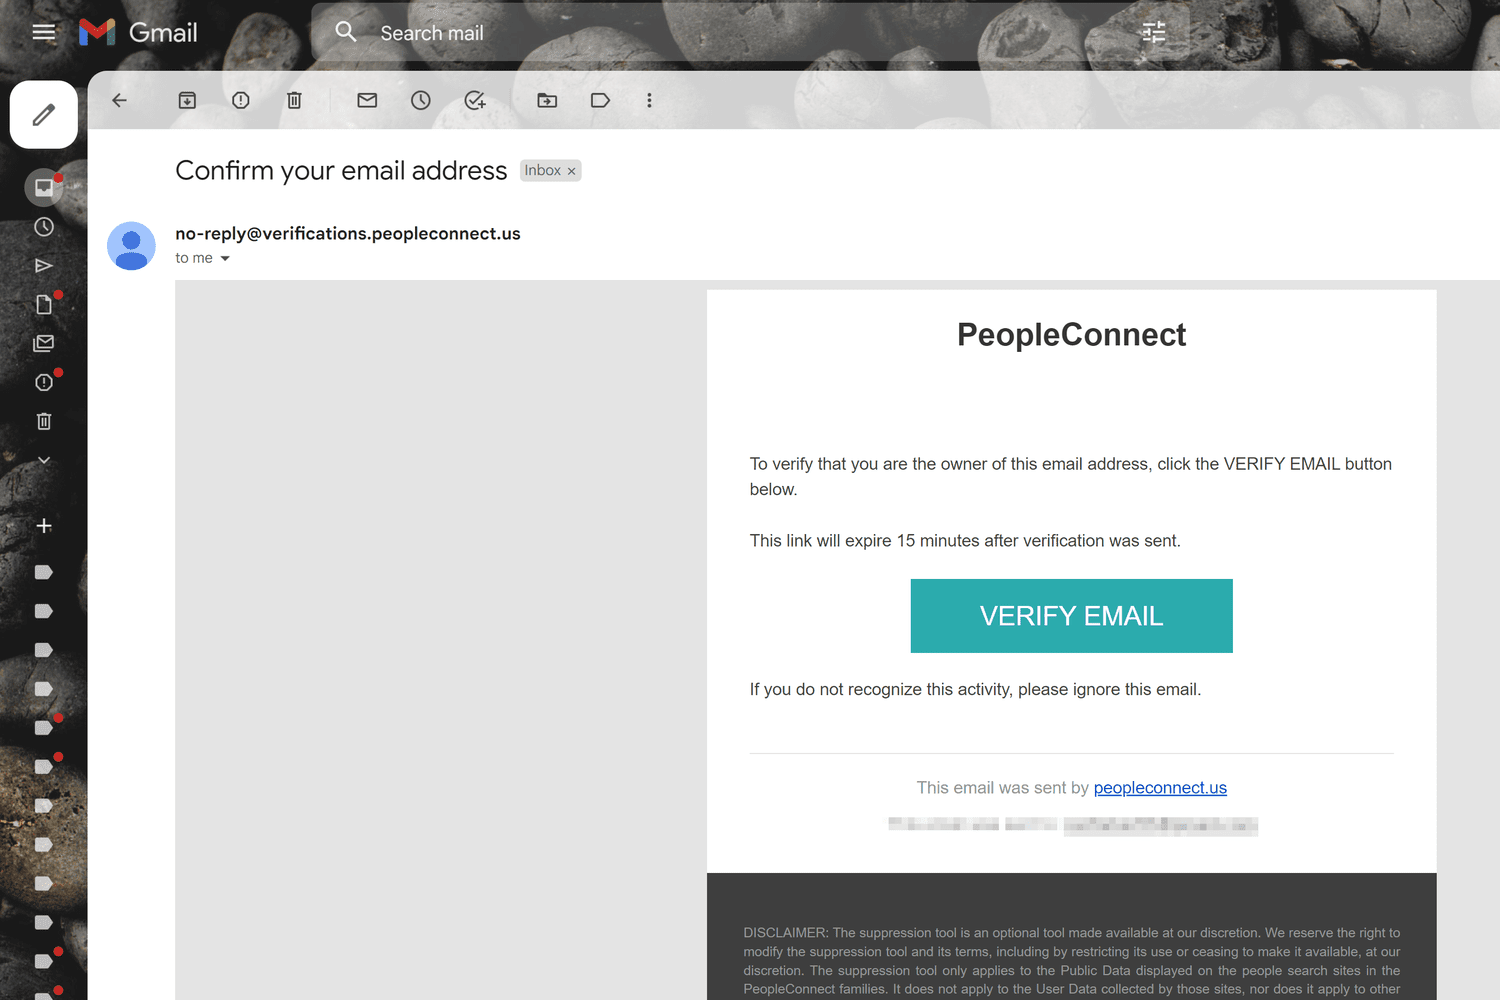Snooze this email
The height and width of the screenshot is (1000, 1500).
click(x=421, y=100)
